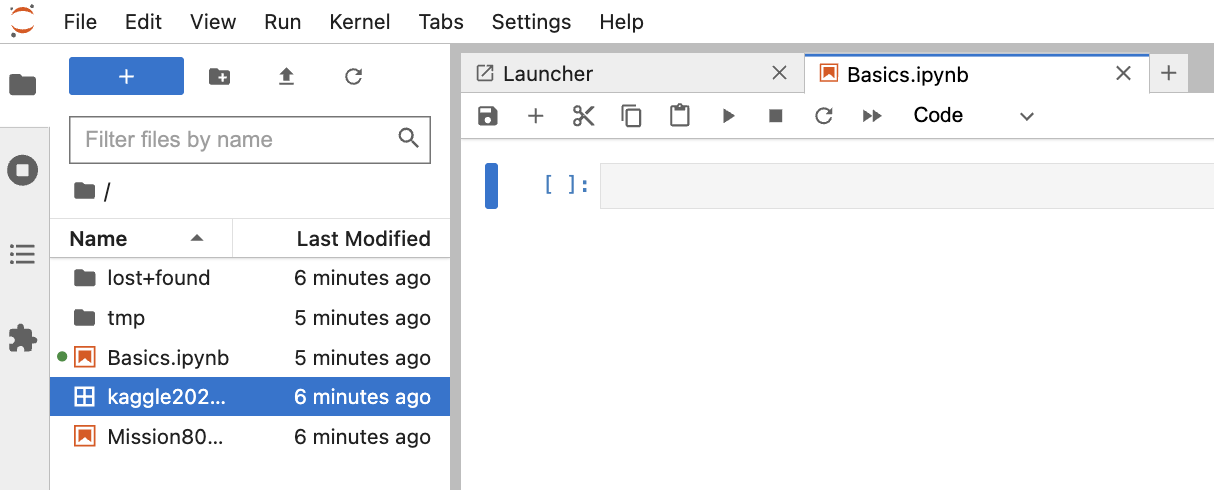This screenshot has height=490, width=1214.
Task: Create a new folder
Action: click(x=219, y=76)
